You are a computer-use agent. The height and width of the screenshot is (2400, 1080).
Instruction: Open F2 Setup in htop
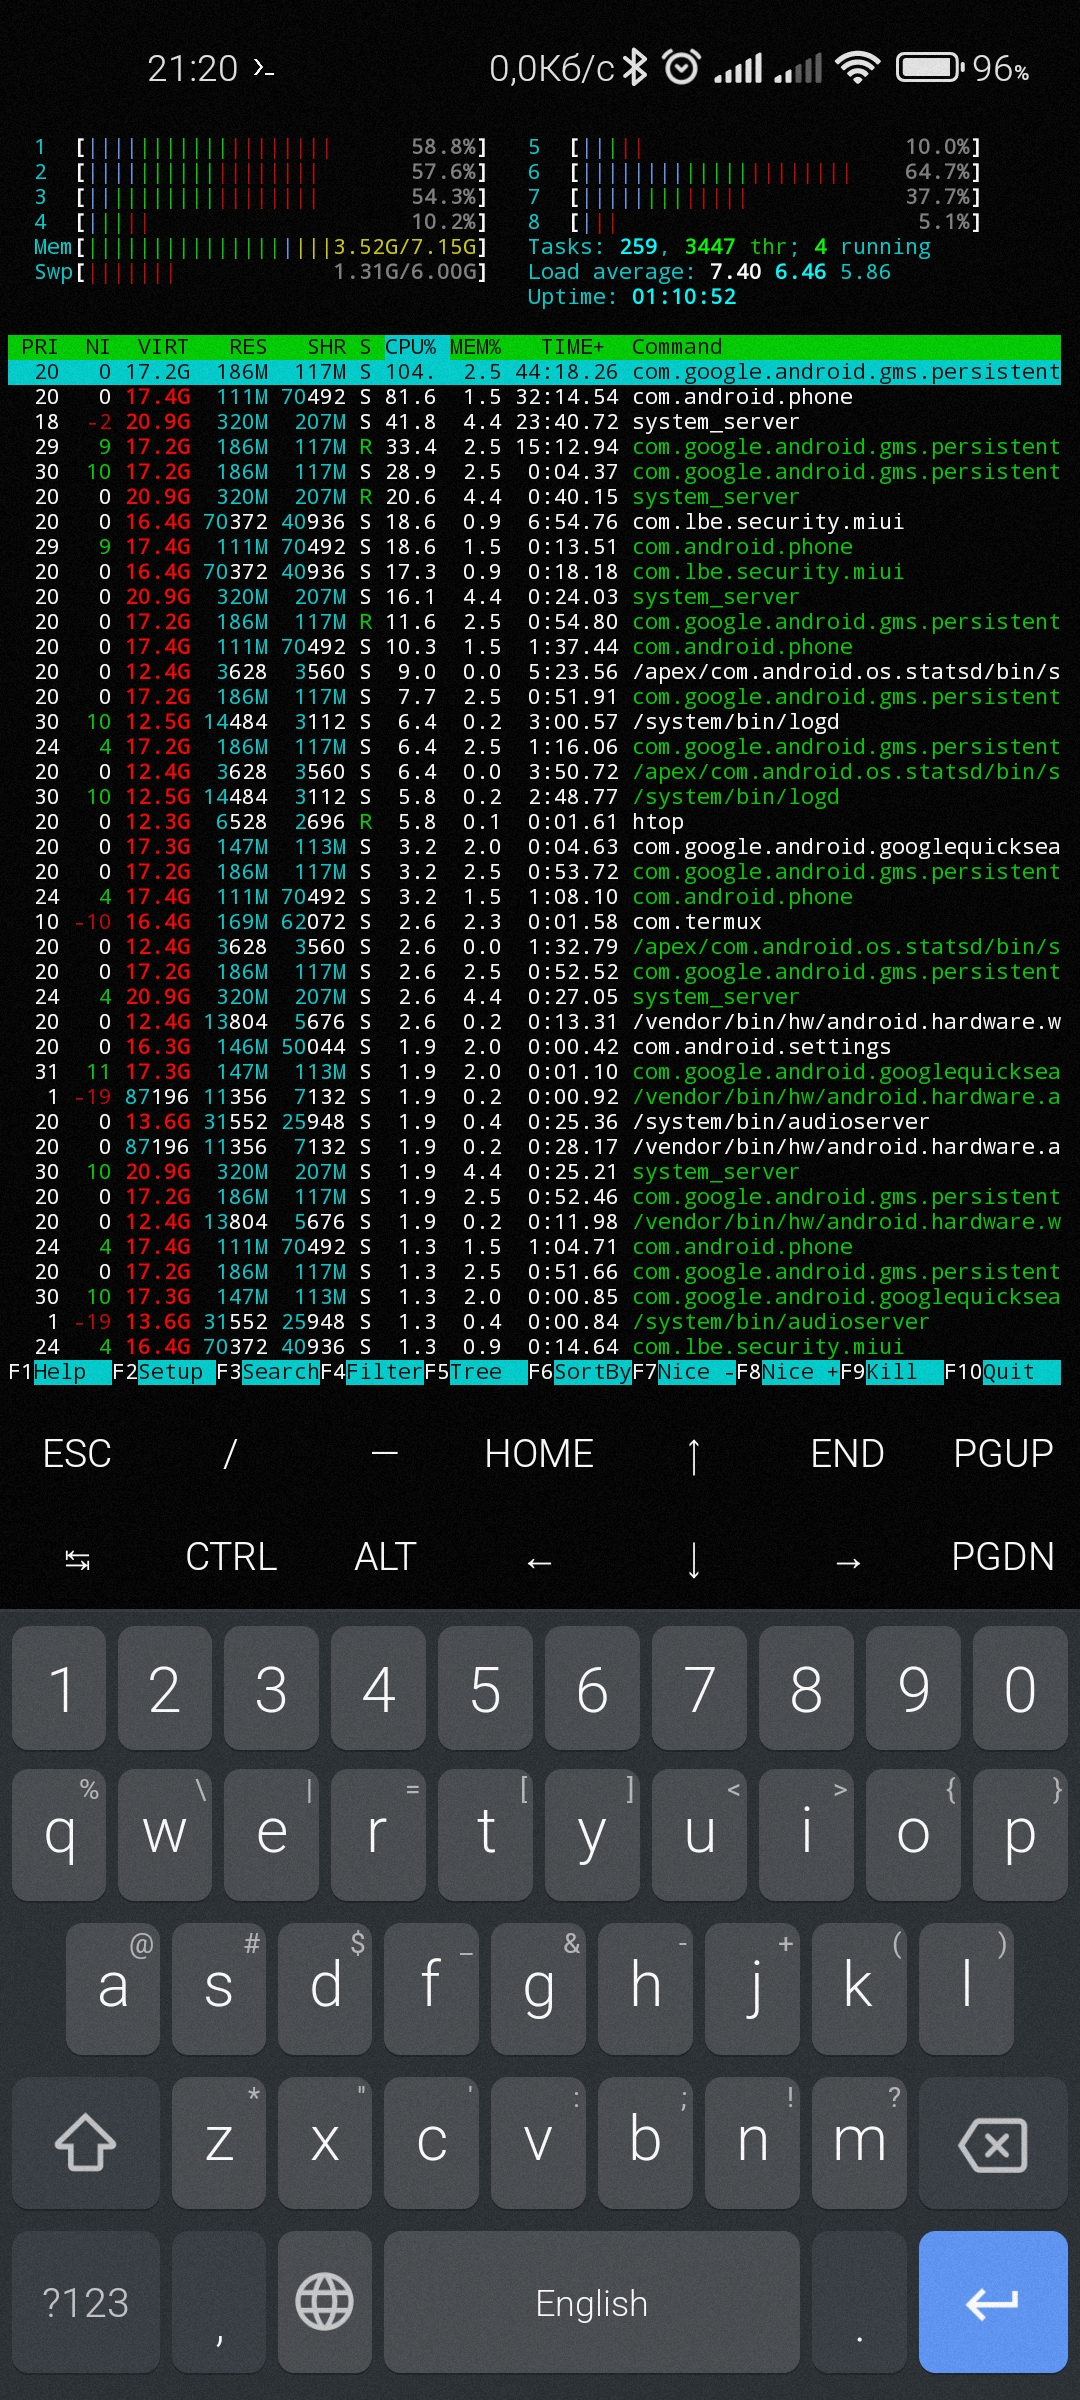tap(163, 1372)
